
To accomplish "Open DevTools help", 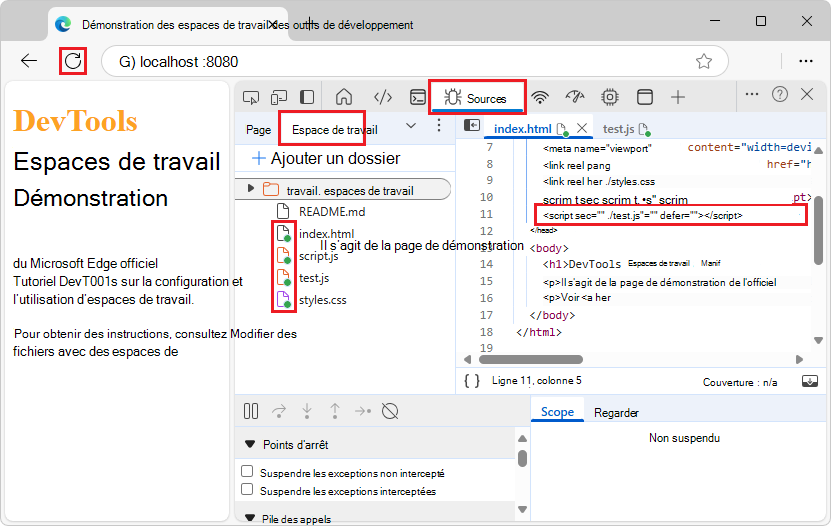I will (x=780, y=94).
